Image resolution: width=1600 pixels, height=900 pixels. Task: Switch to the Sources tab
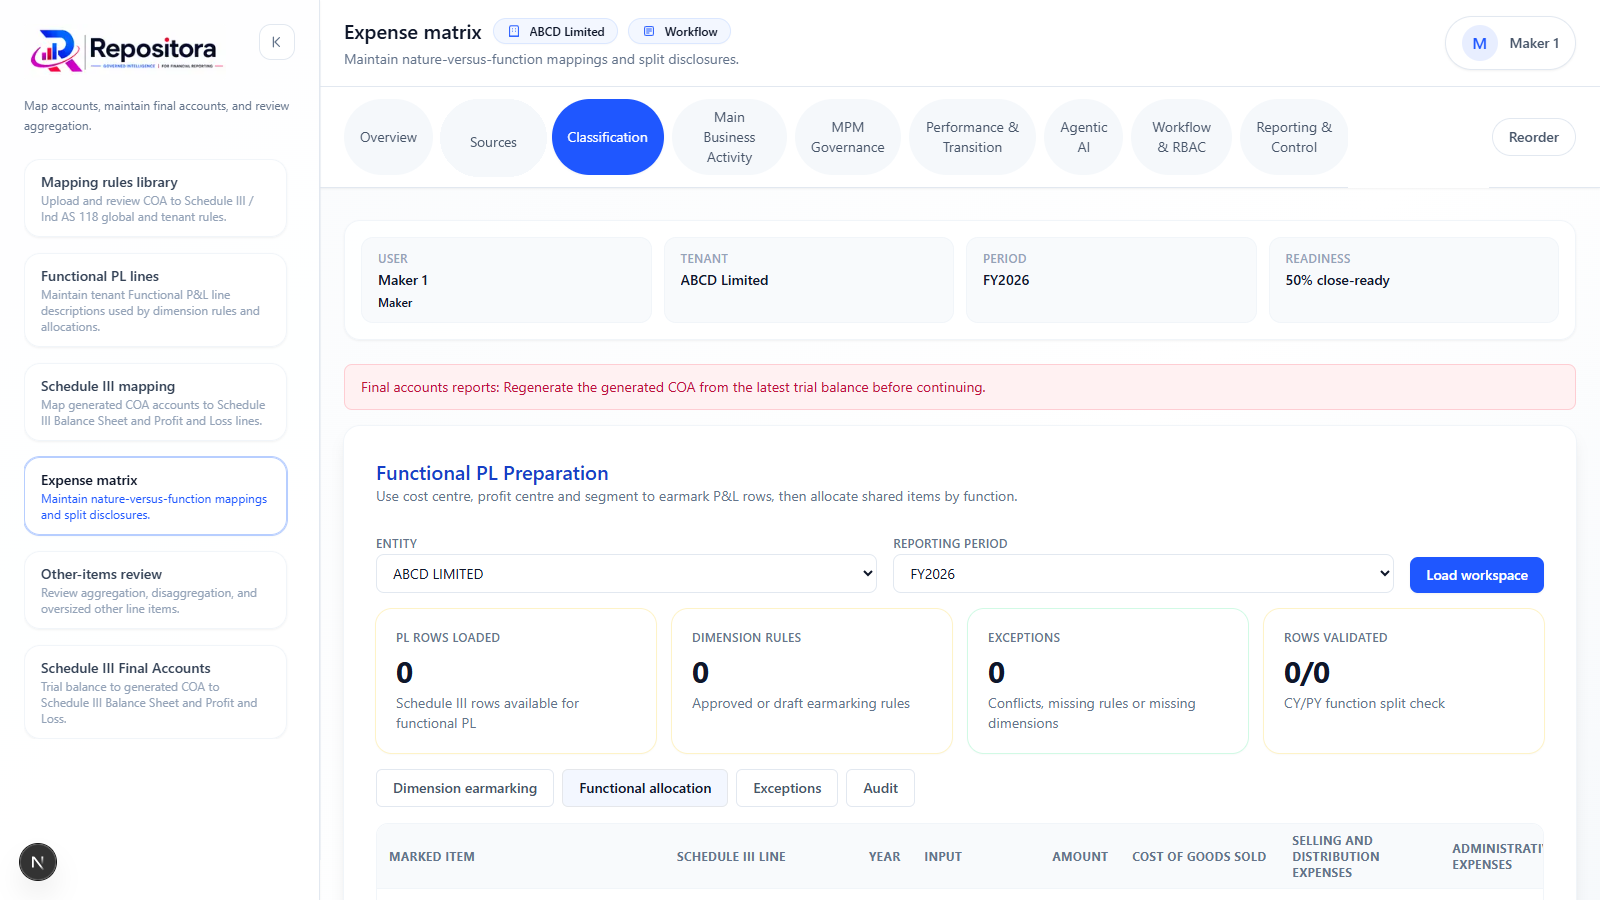tap(493, 142)
